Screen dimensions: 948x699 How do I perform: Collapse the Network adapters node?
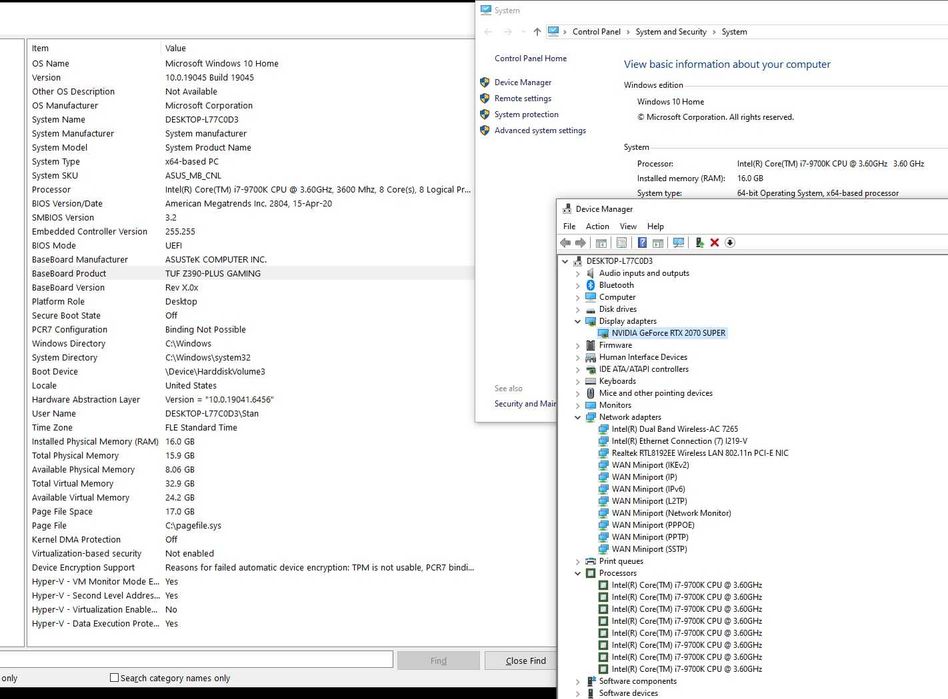(577, 417)
